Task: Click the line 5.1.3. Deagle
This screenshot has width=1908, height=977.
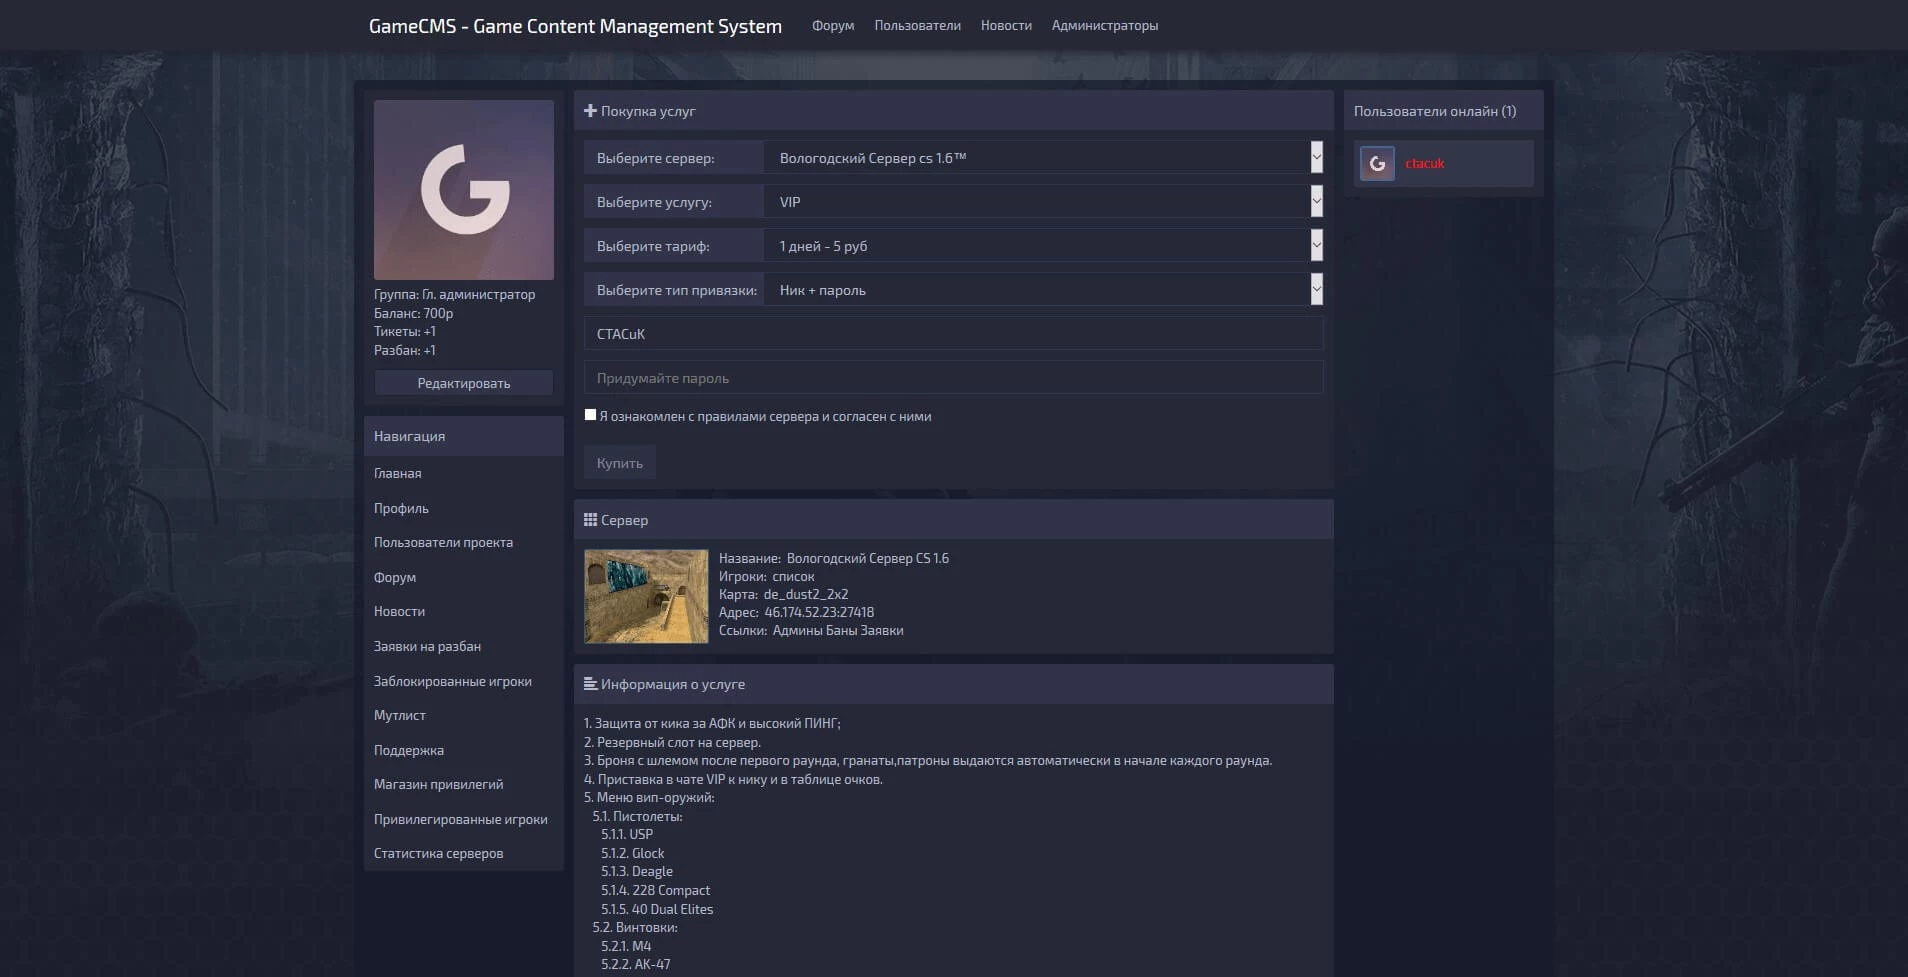Action: (637, 872)
